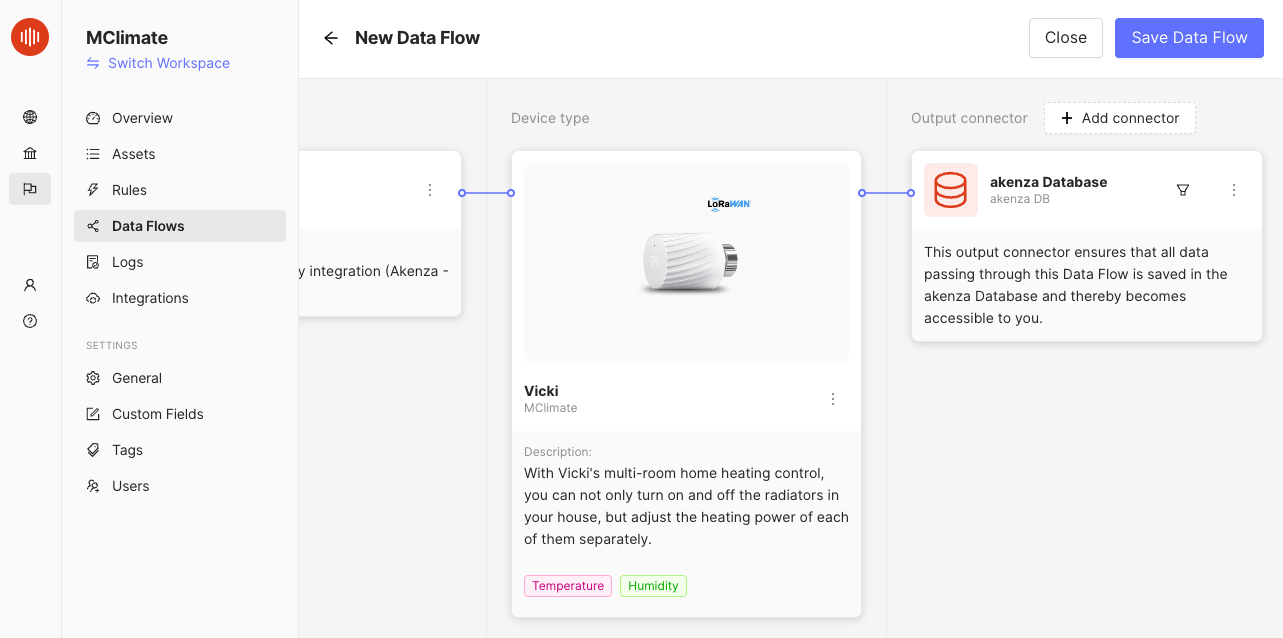
Task: Click the Vicki device name
Action: point(541,391)
